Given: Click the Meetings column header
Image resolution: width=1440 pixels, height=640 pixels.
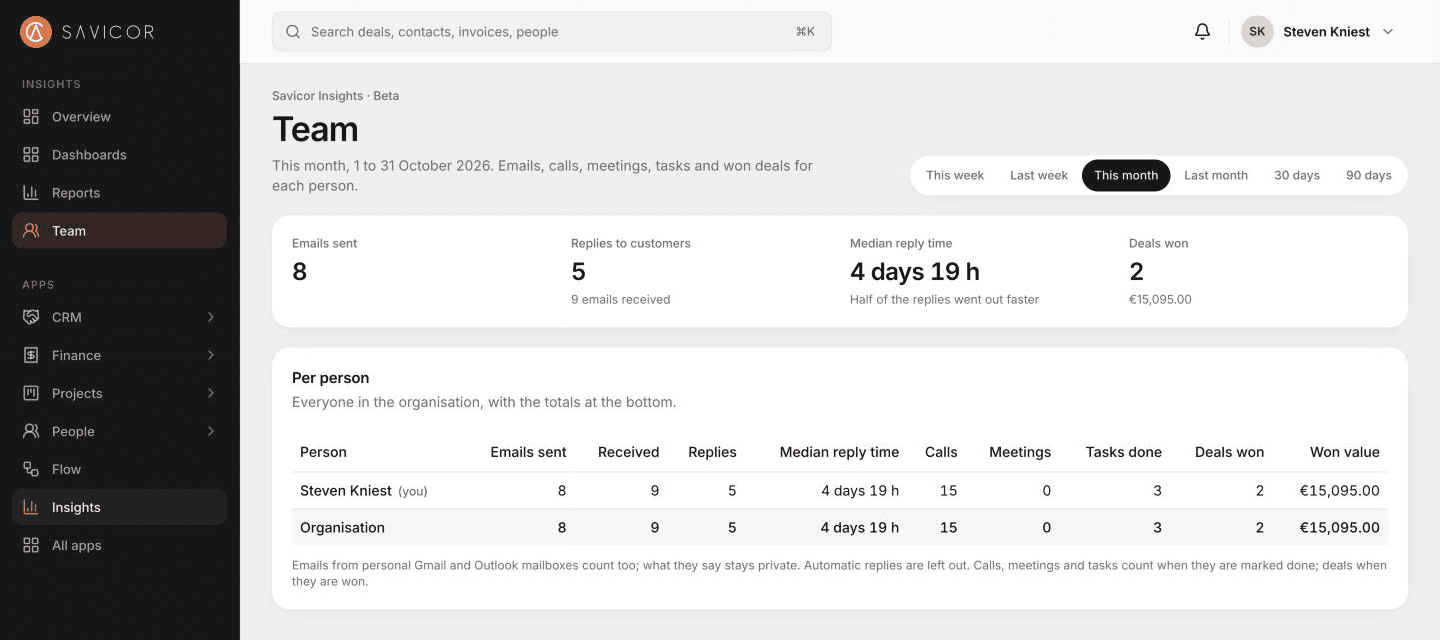Looking at the screenshot, I should (1020, 452).
